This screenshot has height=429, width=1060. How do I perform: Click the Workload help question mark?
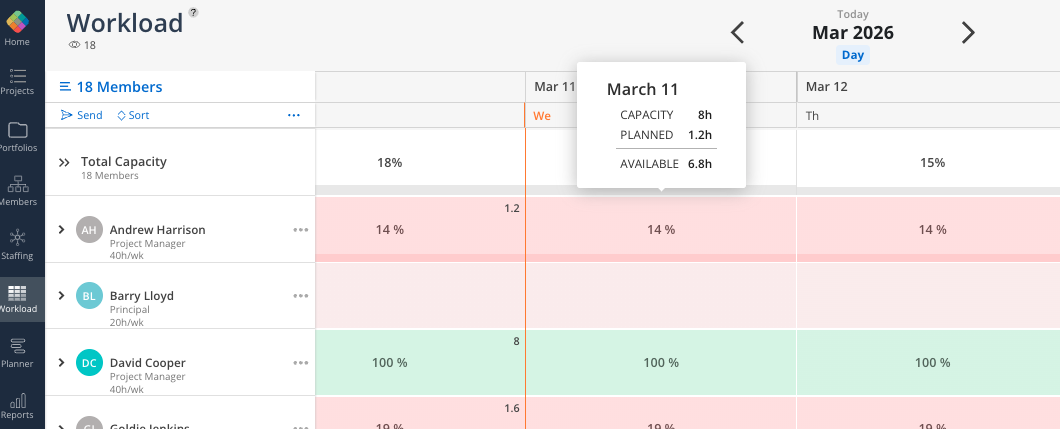[x=193, y=12]
